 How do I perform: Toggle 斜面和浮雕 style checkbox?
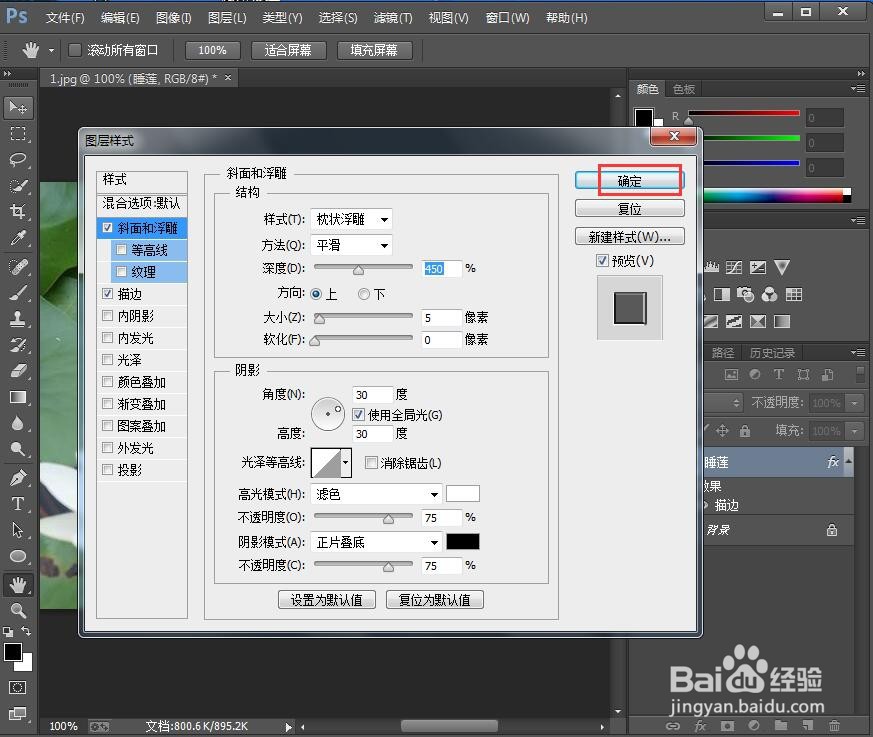point(107,228)
